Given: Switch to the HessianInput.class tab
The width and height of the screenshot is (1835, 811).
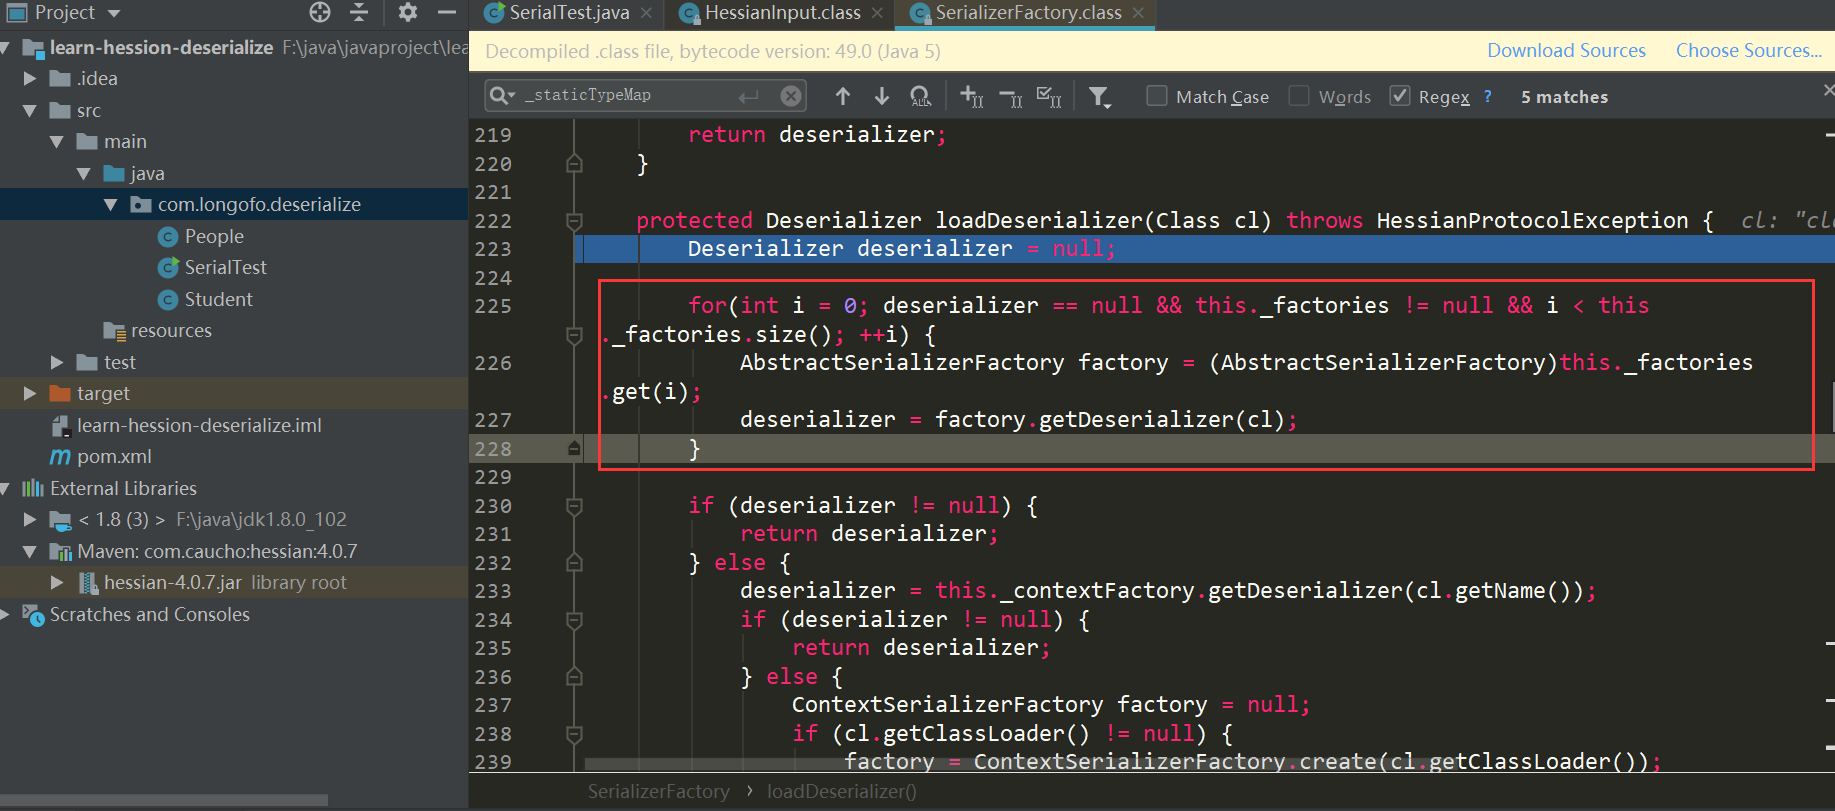Looking at the screenshot, I should point(783,13).
